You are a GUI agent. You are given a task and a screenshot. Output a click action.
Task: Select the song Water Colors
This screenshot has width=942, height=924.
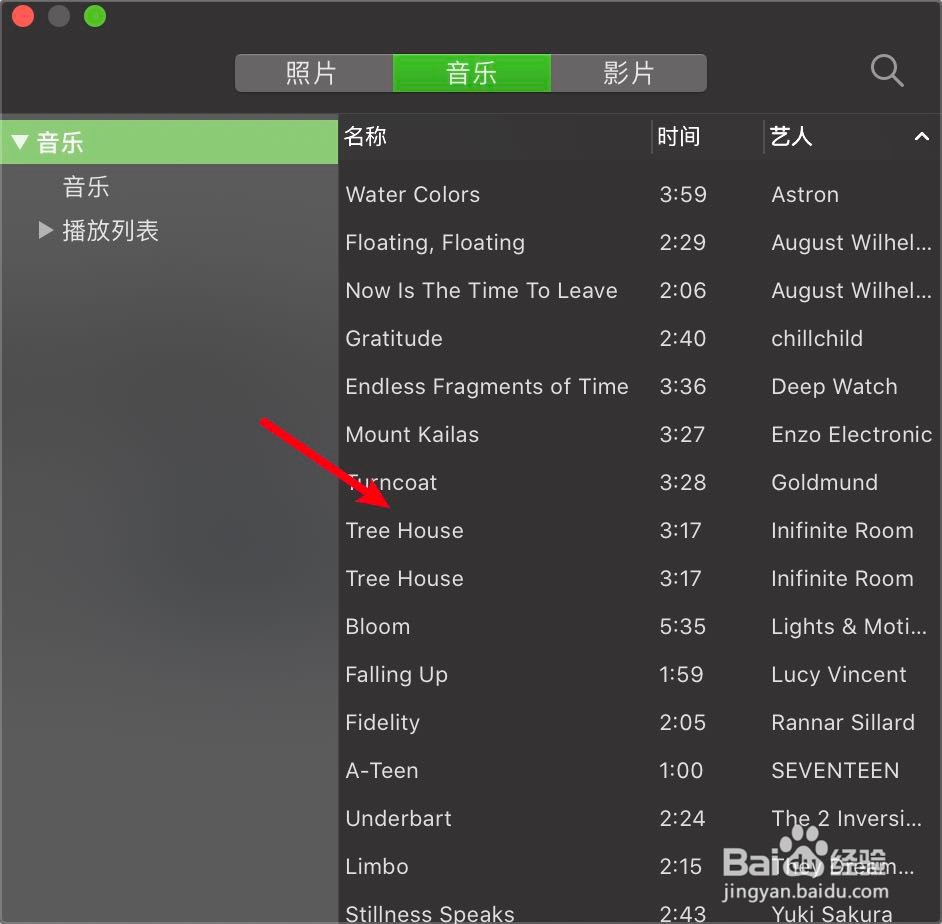pyautogui.click(x=413, y=195)
